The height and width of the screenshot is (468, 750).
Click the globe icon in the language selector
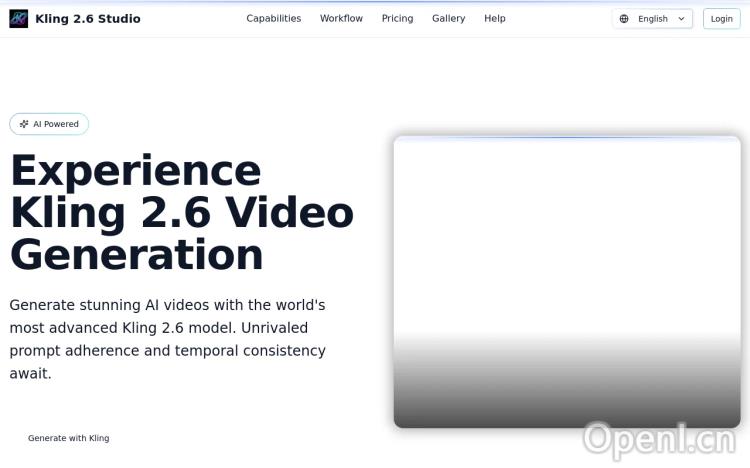(x=624, y=19)
